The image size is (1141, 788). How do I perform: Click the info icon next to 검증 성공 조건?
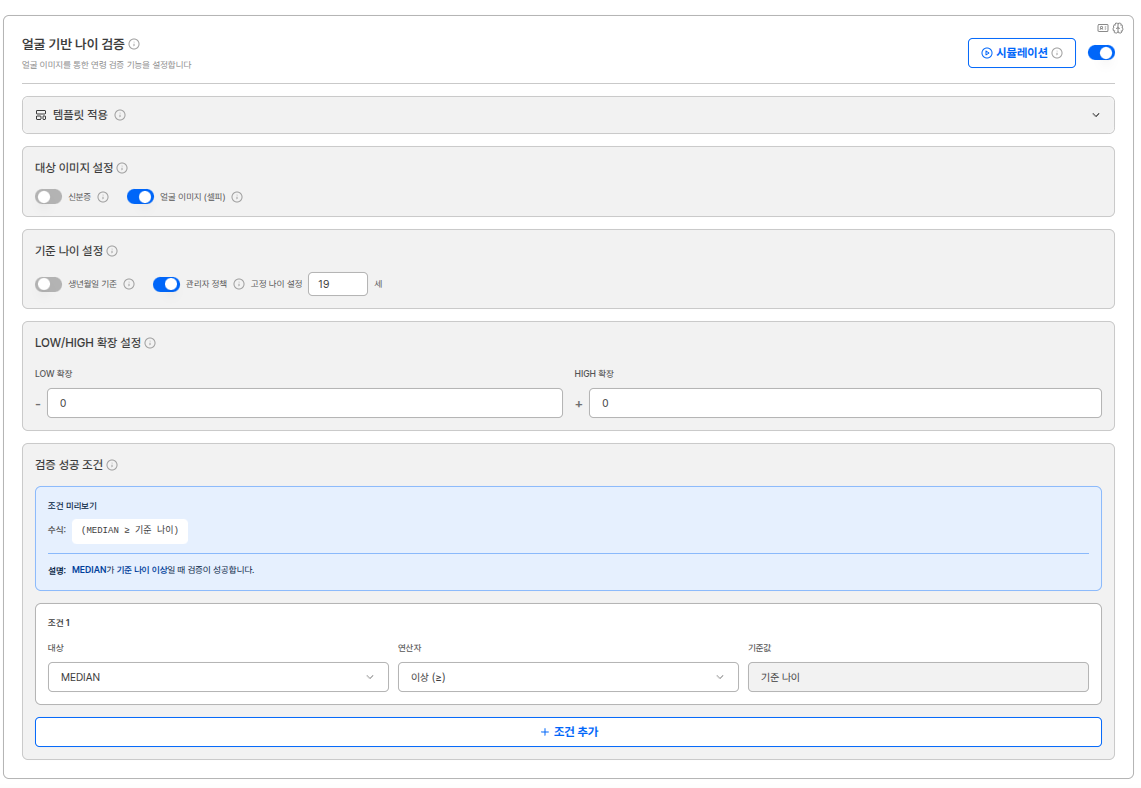click(112, 465)
